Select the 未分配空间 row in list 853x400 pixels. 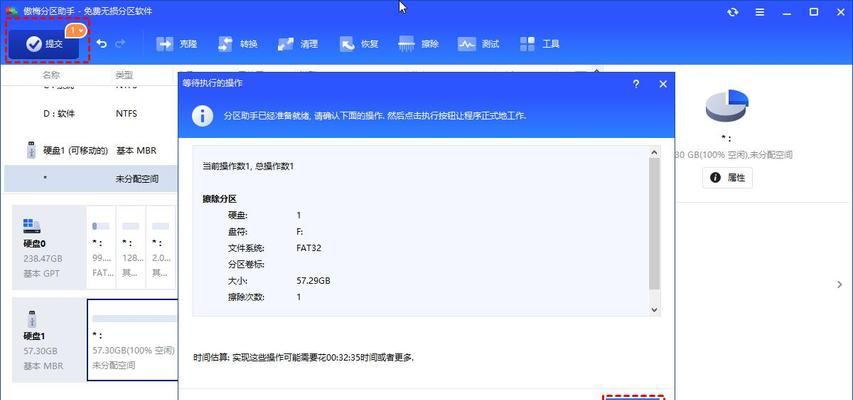point(91,179)
